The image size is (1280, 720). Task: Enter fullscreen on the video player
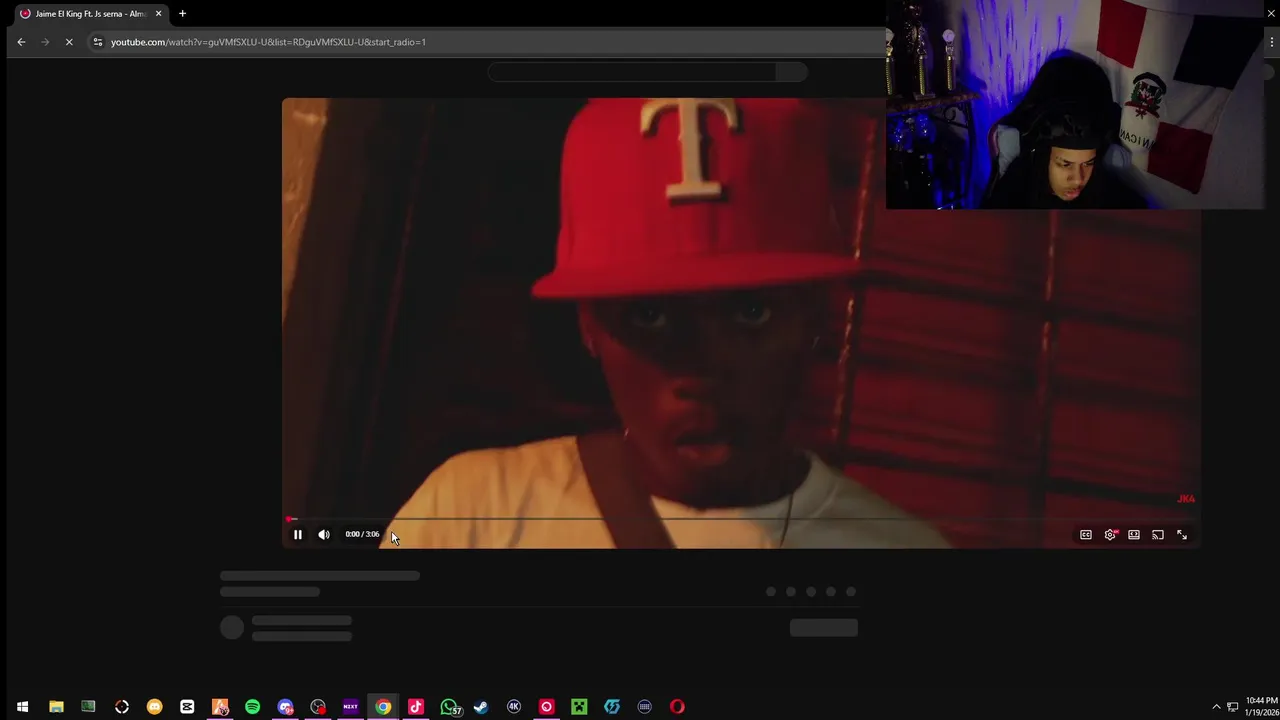pyautogui.click(x=1182, y=535)
